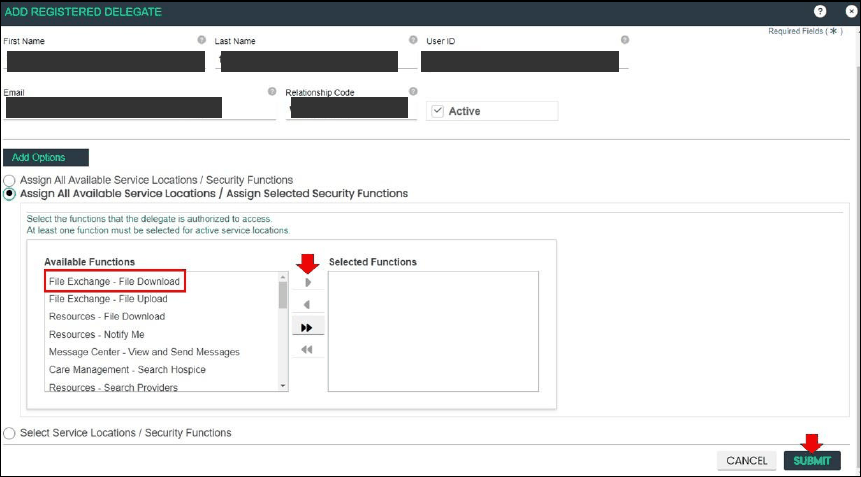
Task: Toggle the Active checkbox
Action: tap(438, 111)
